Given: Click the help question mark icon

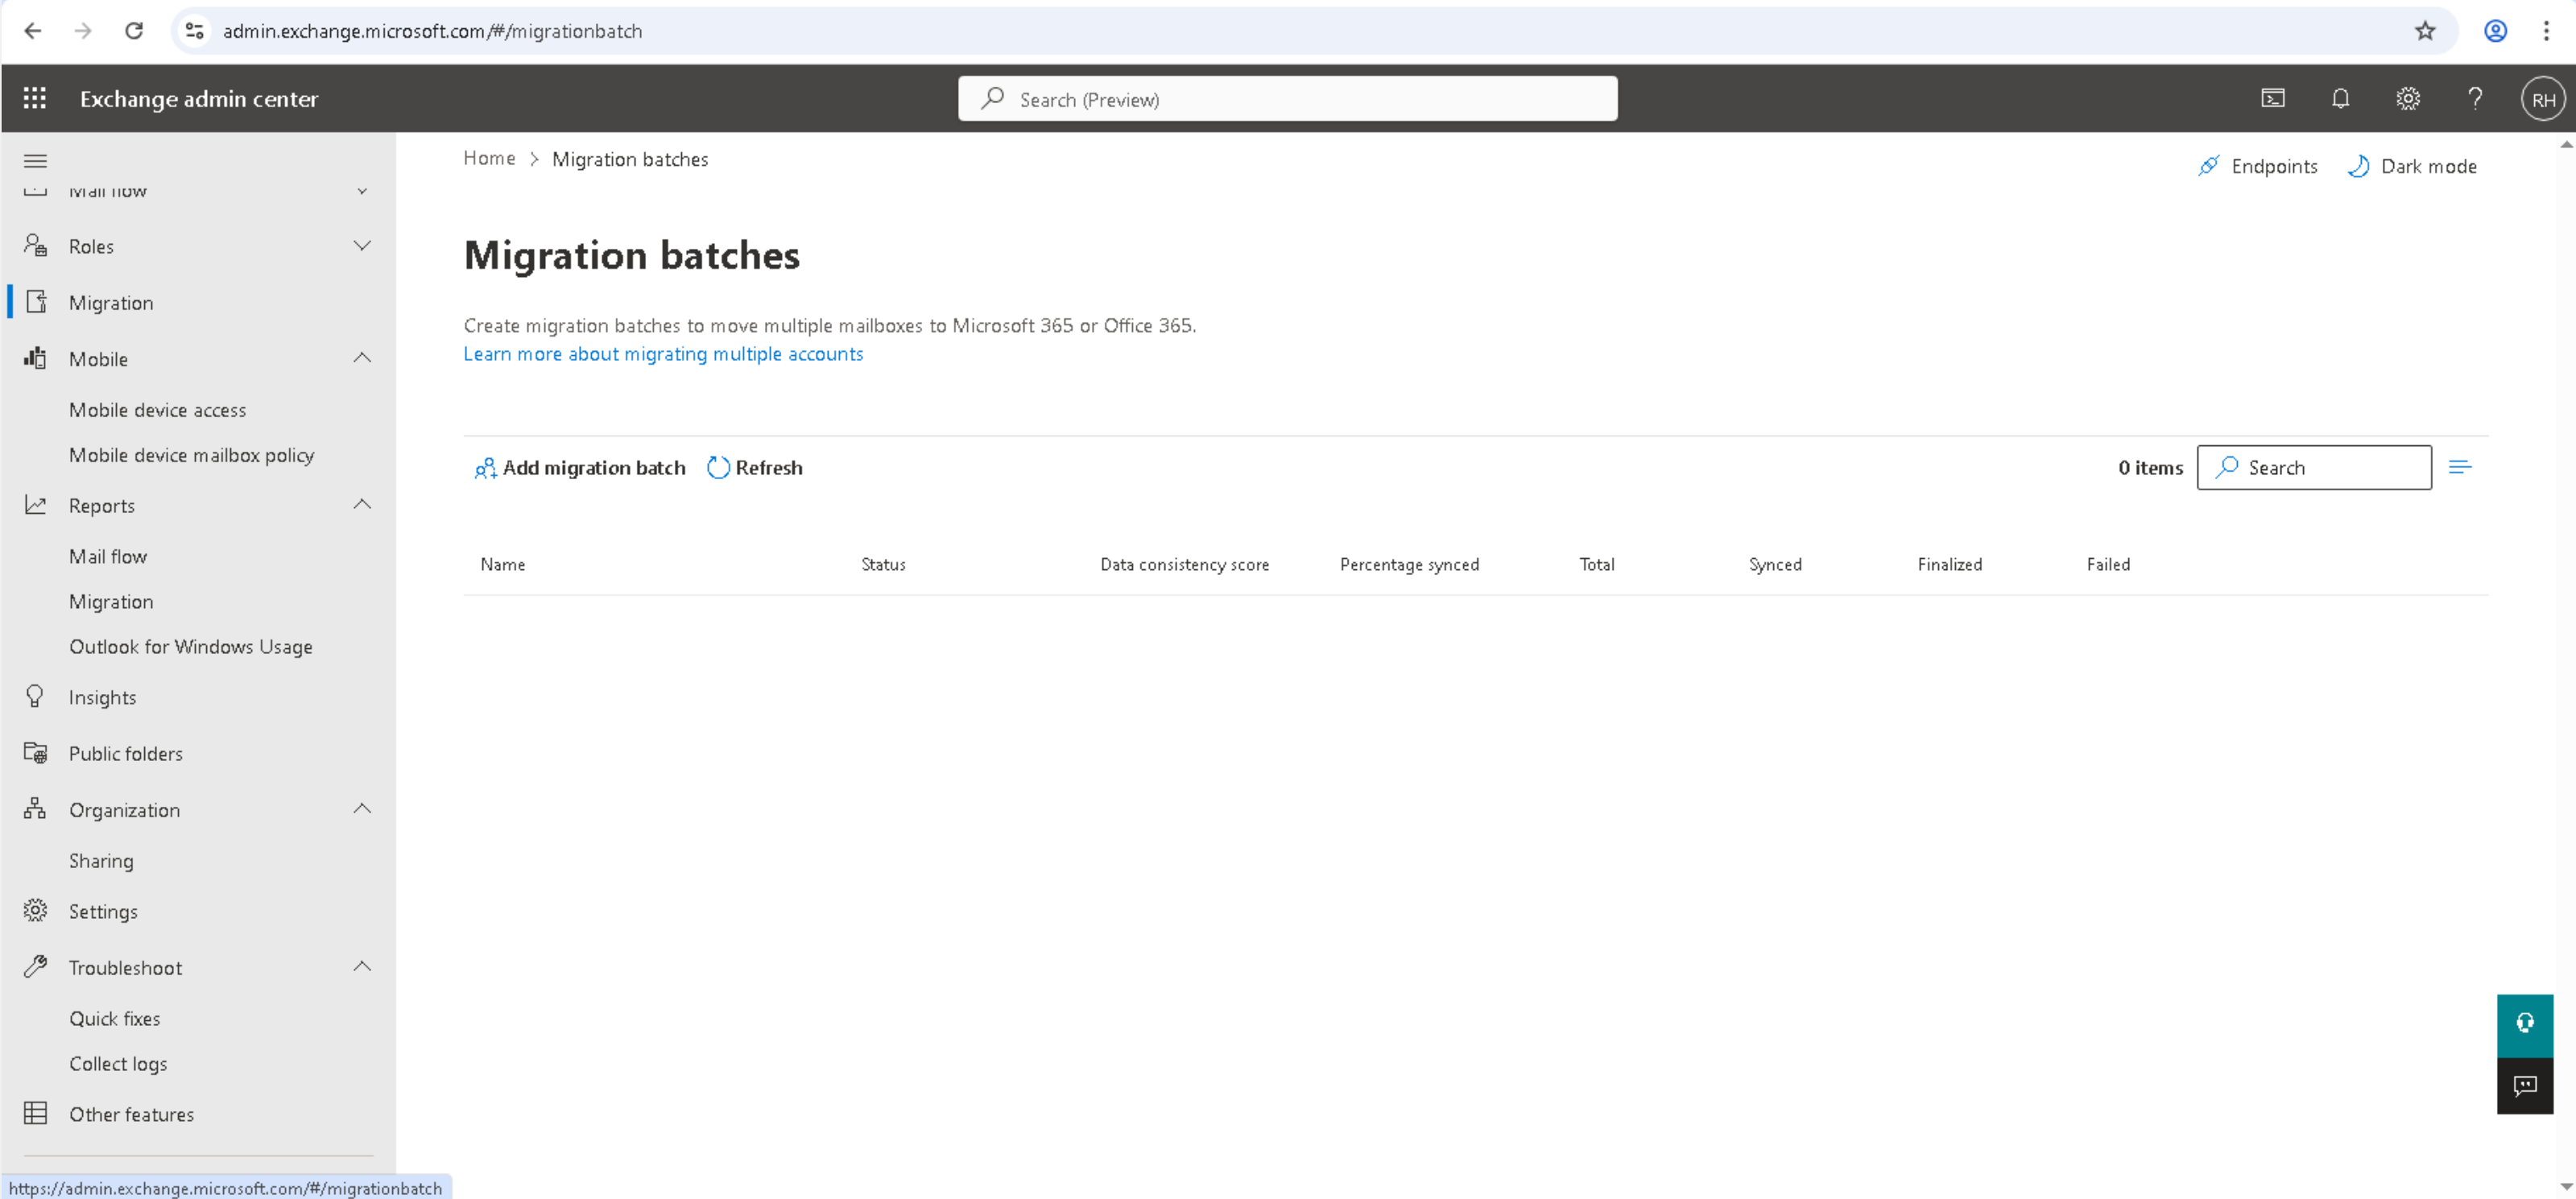Looking at the screenshot, I should [2475, 98].
